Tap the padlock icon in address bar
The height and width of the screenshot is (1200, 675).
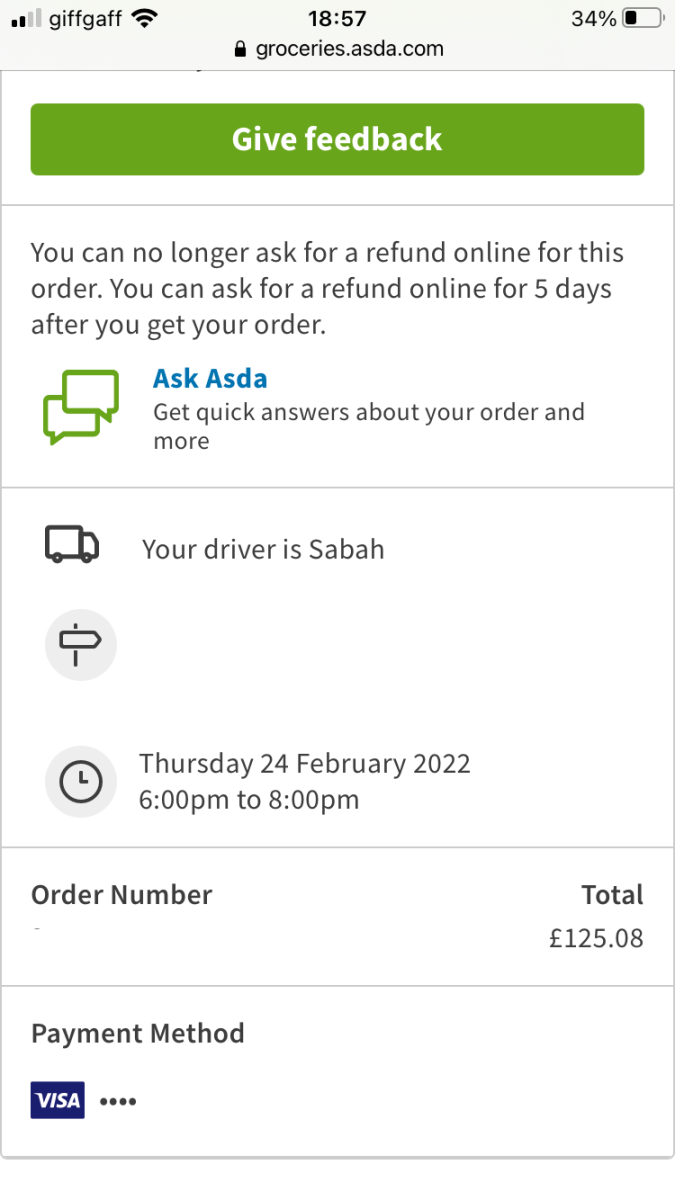[x=239, y=49]
